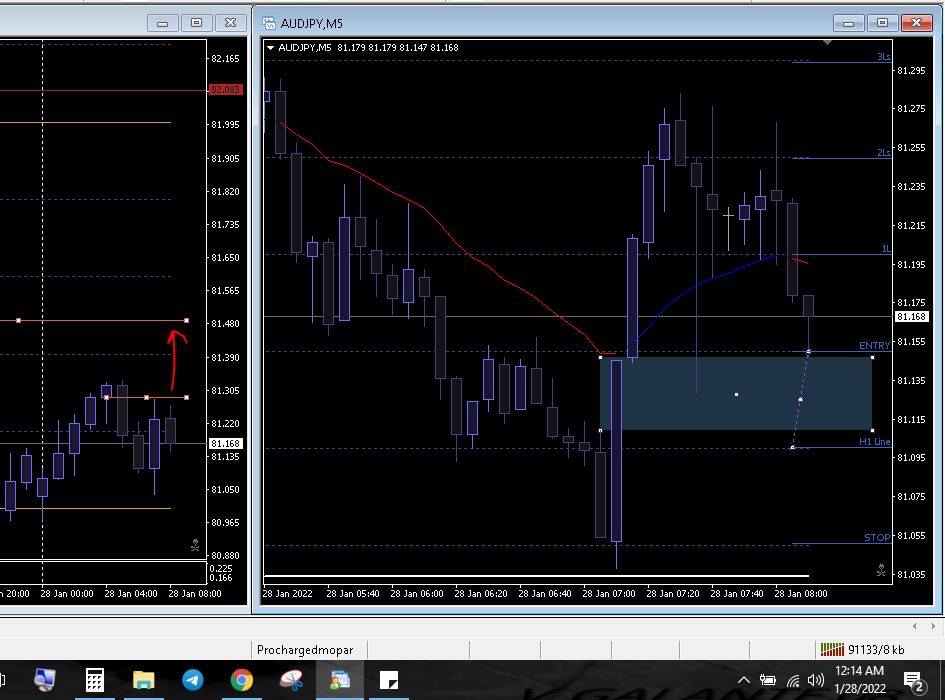Click the middle handle of the lower left-chart trendline
This screenshot has width=945, height=700.
click(x=146, y=397)
